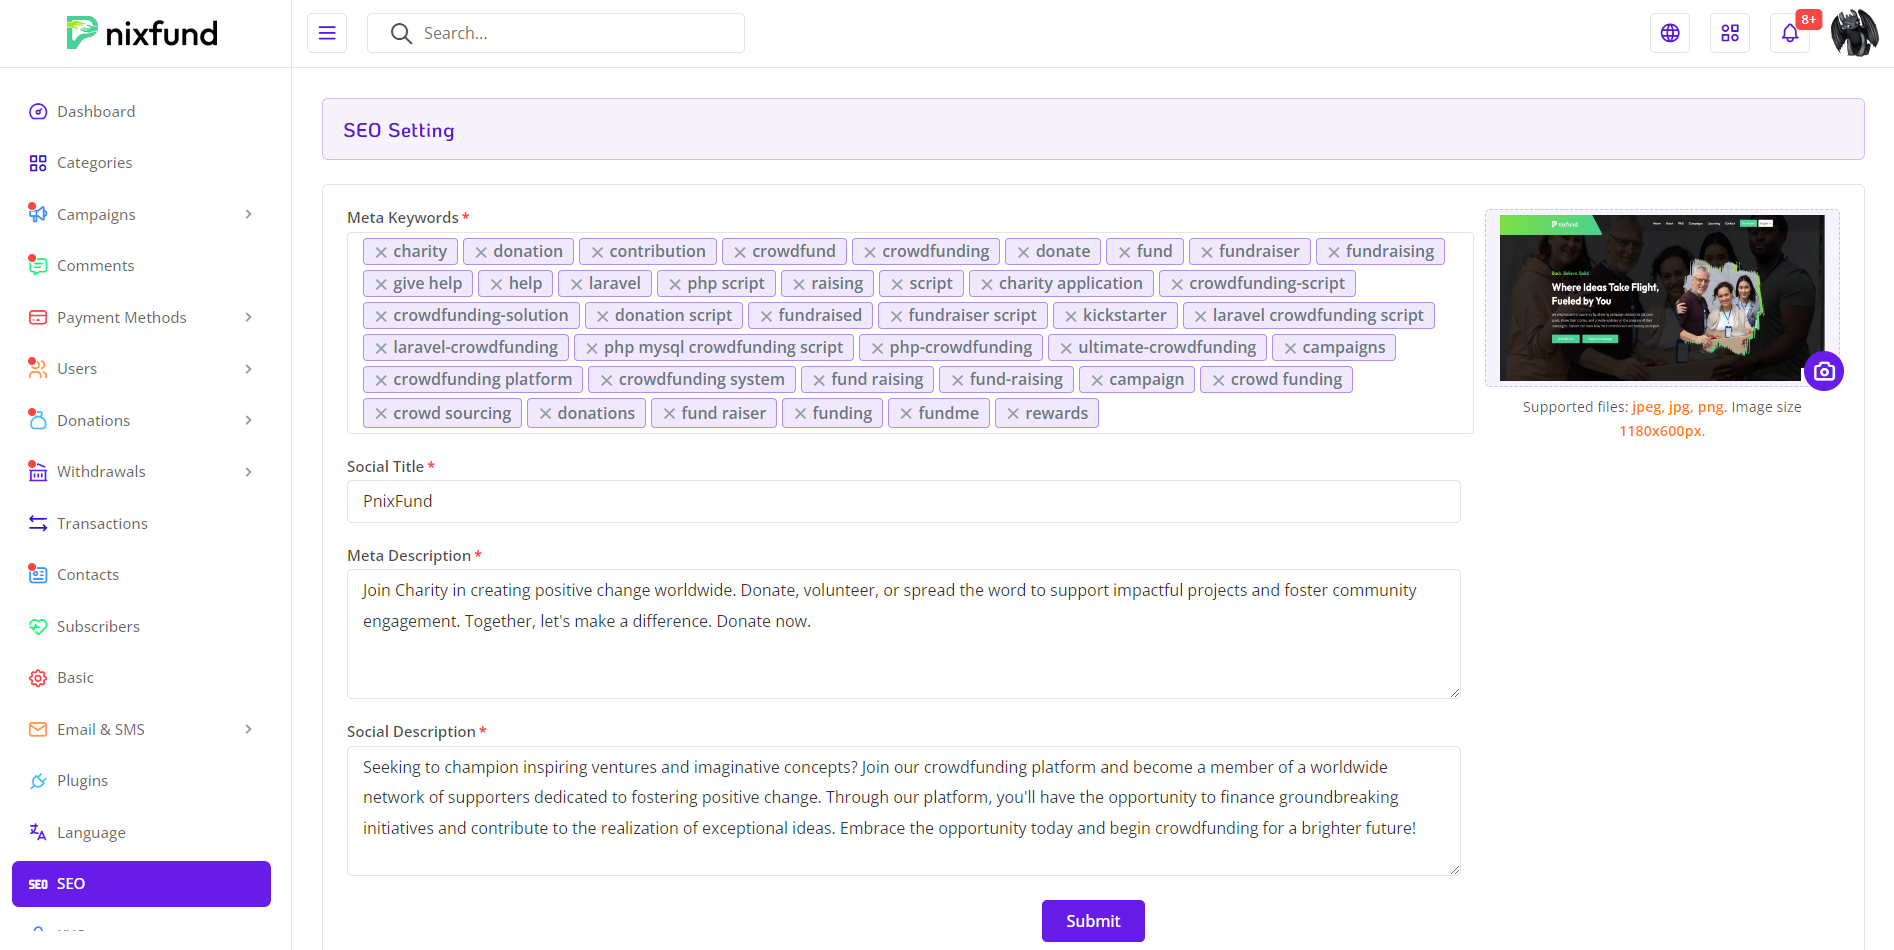Go to Transactions in sidebar
1894x950 pixels.
click(102, 523)
